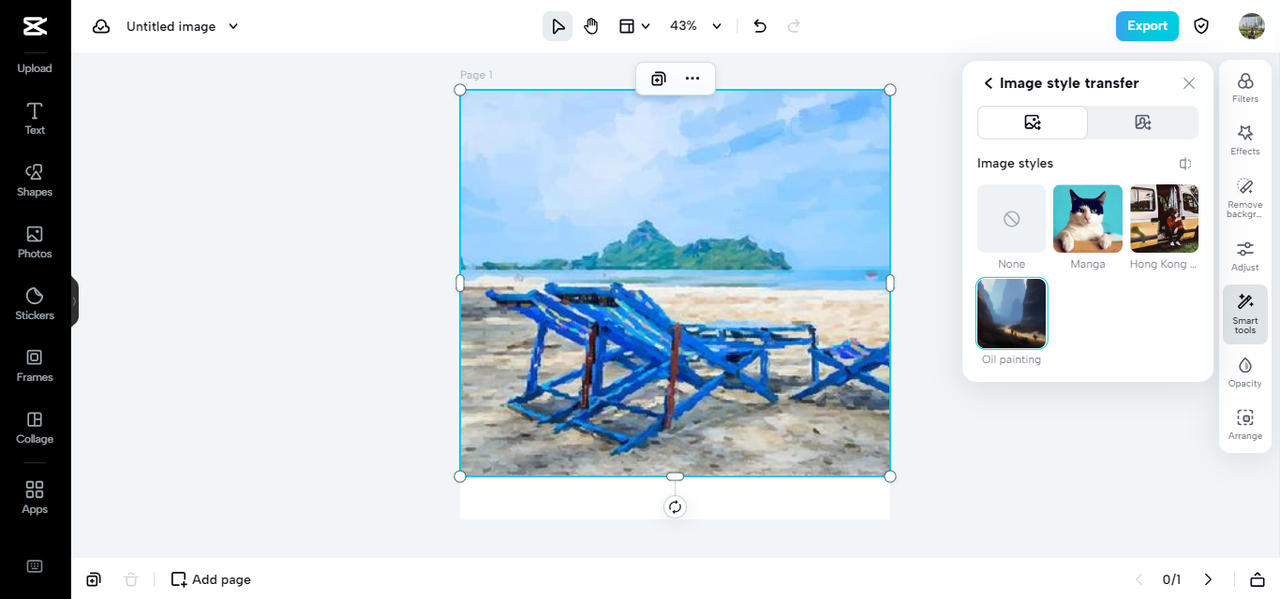This screenshot has height=599, width=1280.
Task: Open more options in floating toolbar
Action: (x=692, y=79)
